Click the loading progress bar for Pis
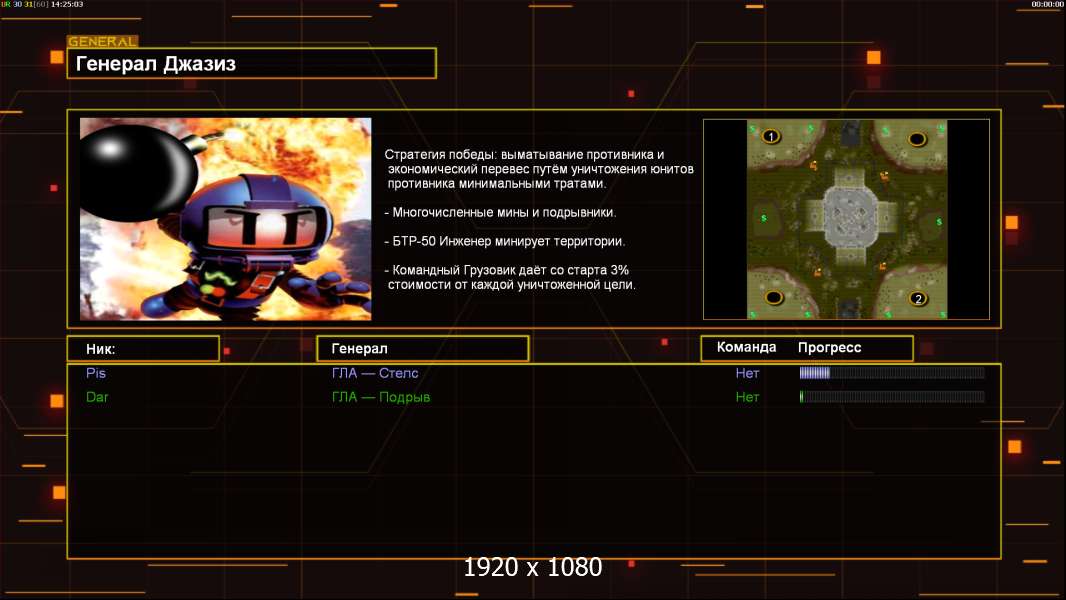 (x=892, y=372)
